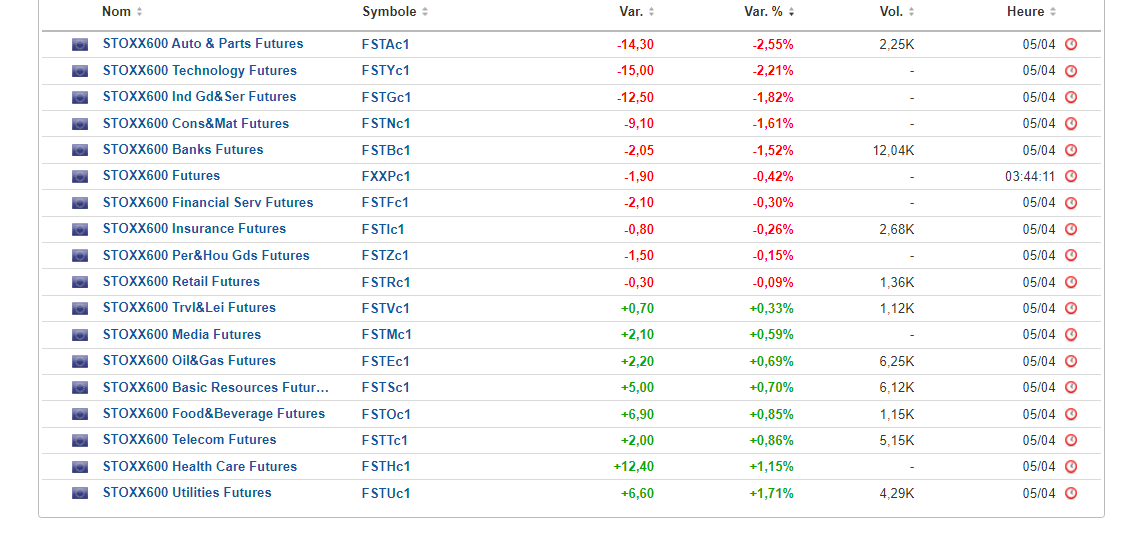
Task: Click the red clock icon in the STOXX600 Oil&Gas Futures row
Action: (x=1071, y=361)
